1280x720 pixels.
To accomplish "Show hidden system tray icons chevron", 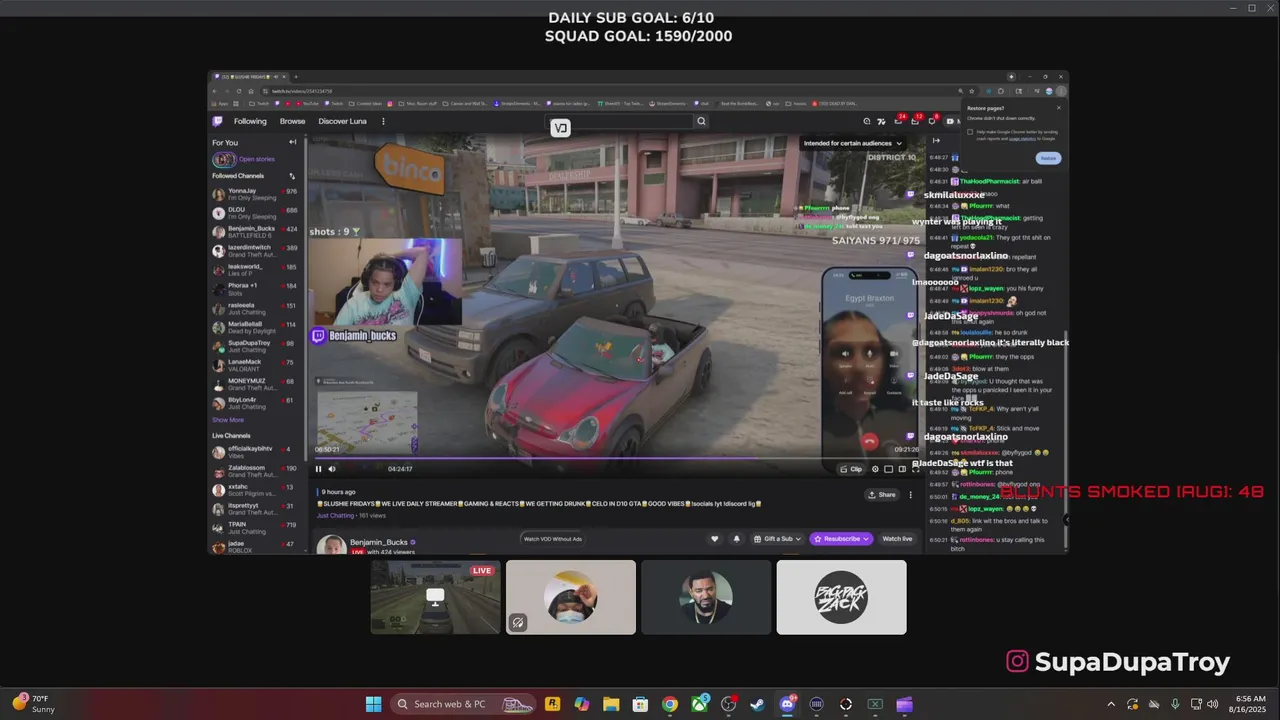I will (x=1111, y=704).
